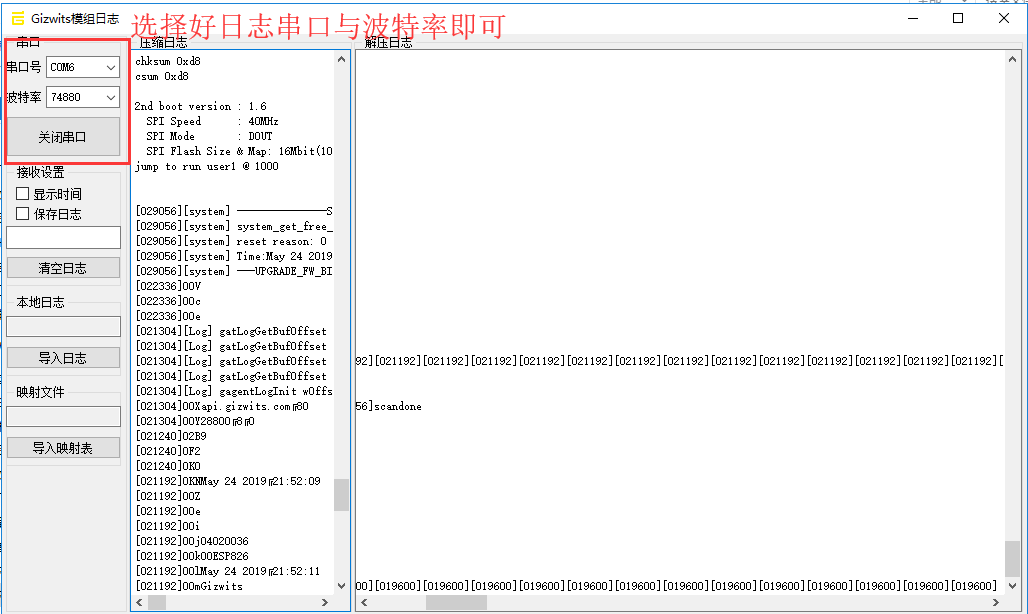Enable the 显示时间 checkbox

[23, 194]
